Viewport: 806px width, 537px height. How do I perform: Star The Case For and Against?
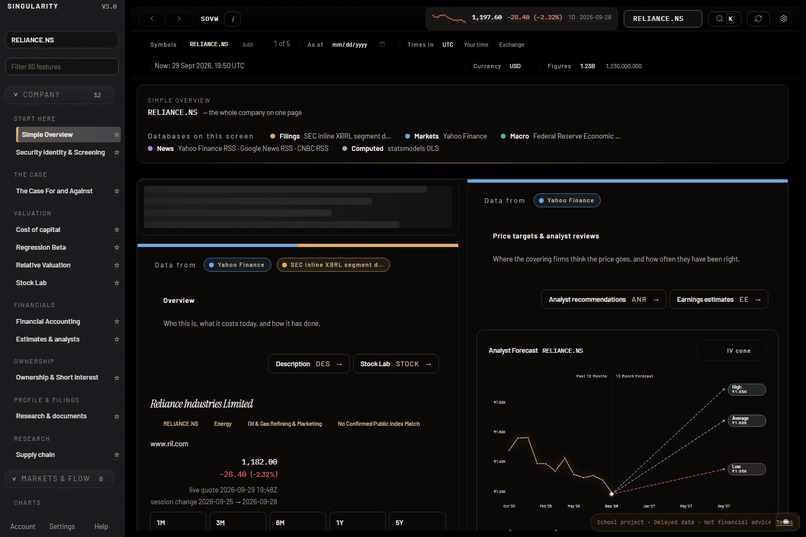(117, 191)
